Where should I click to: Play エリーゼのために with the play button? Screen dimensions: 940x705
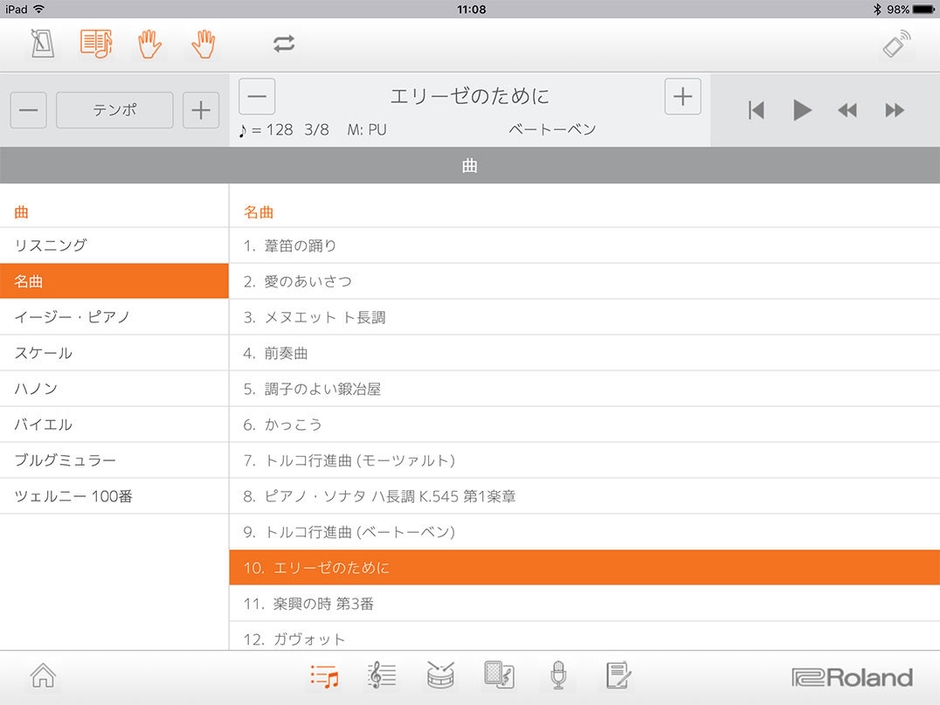(x=803, y=110)
